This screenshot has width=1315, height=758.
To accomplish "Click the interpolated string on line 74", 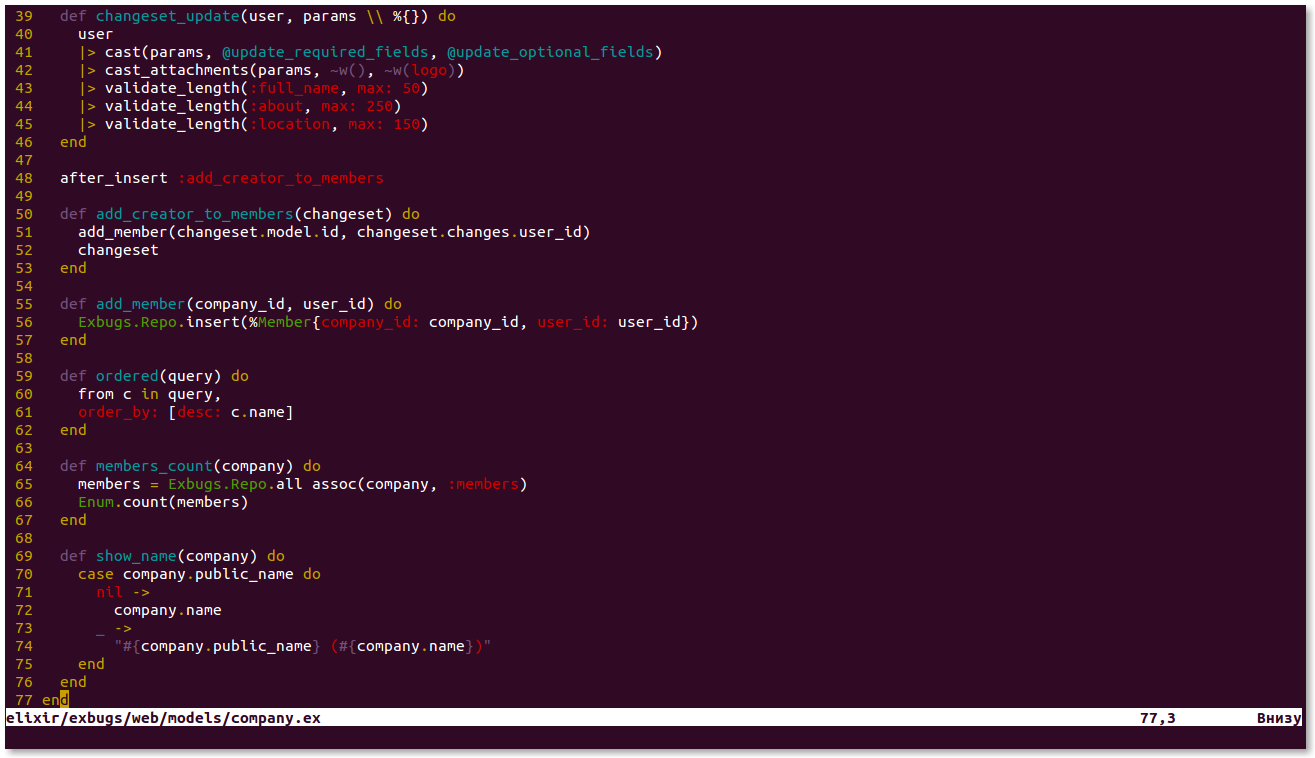I will click(x=303, y=646).
